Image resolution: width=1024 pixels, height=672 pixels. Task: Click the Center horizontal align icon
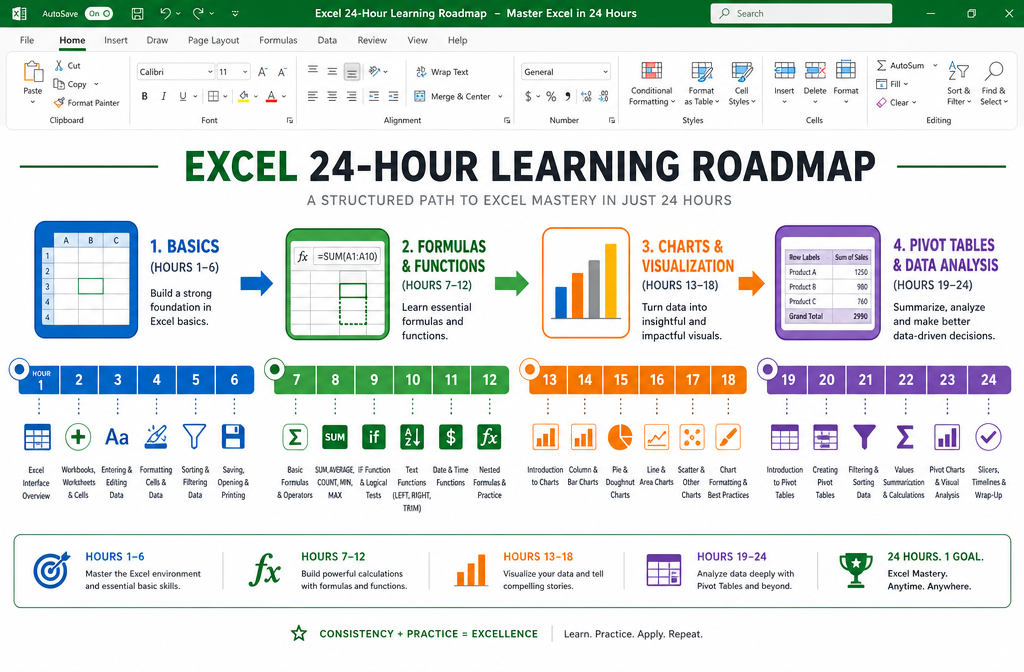pos(332,97)
